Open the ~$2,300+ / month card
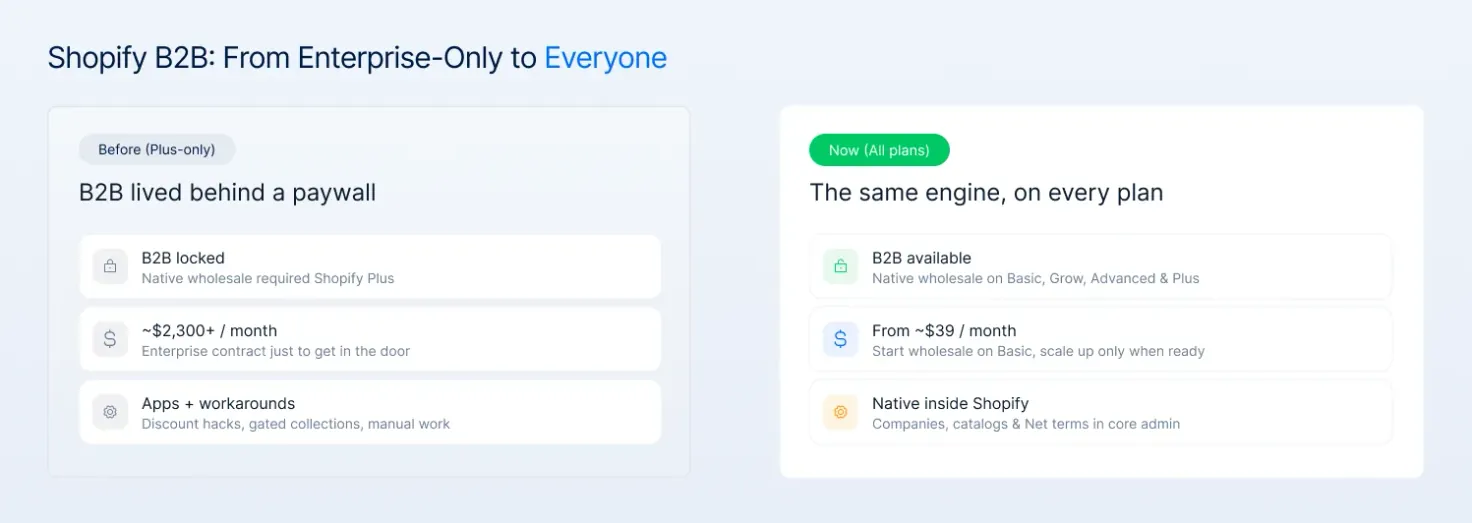1472x523 pixels. pyautogui.click(x=370, y=339)
